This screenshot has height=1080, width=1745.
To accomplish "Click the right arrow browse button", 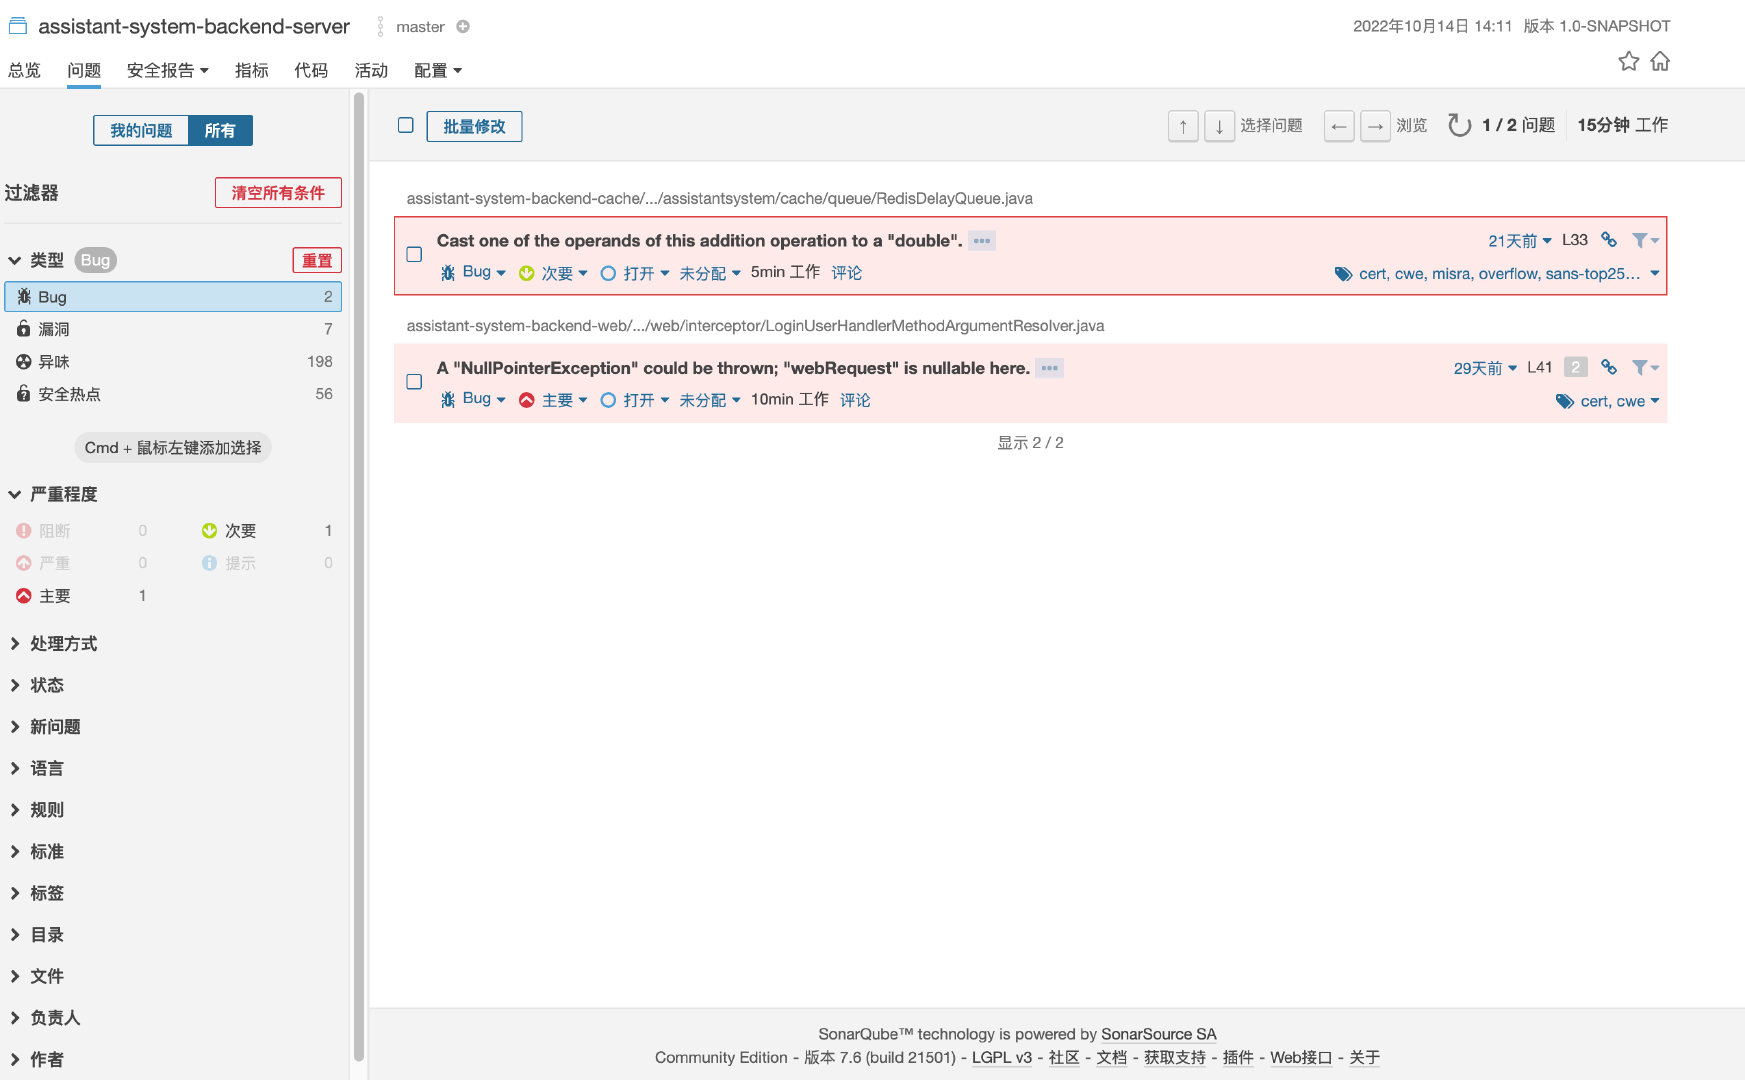I will 1375,126.
